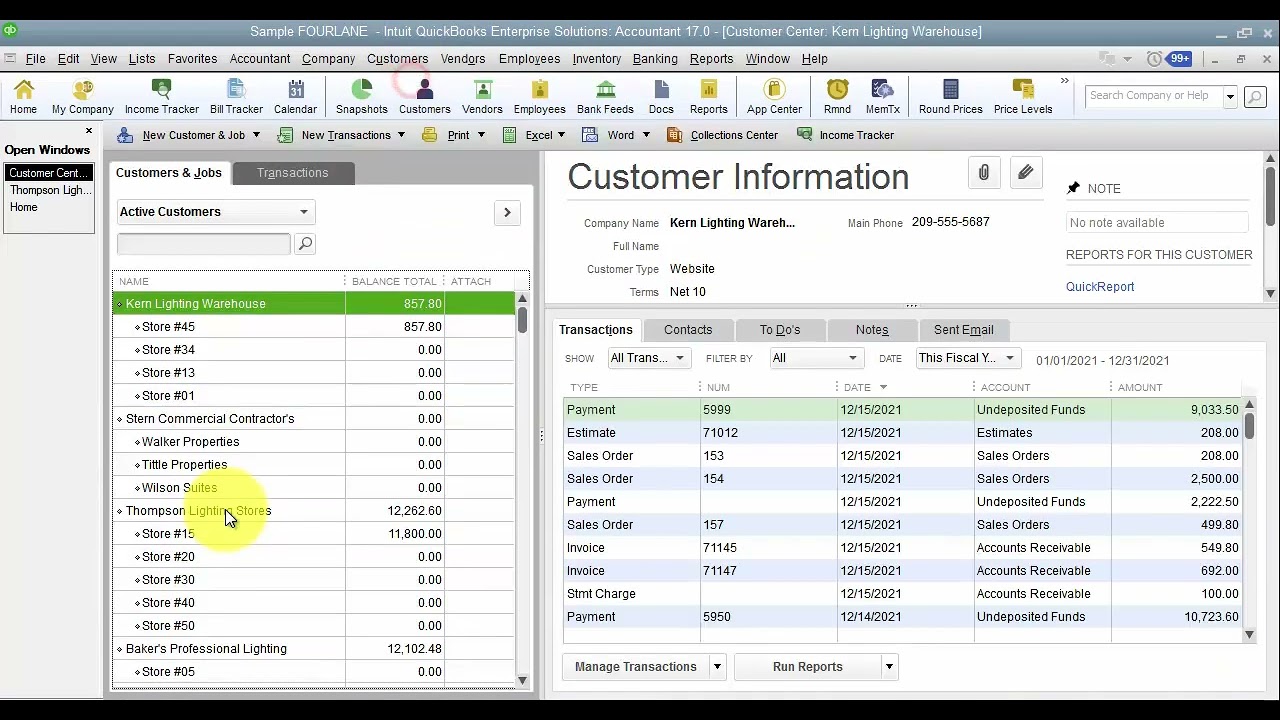
Task: Click the customer search input field
Action: click(x=204, y=244)
